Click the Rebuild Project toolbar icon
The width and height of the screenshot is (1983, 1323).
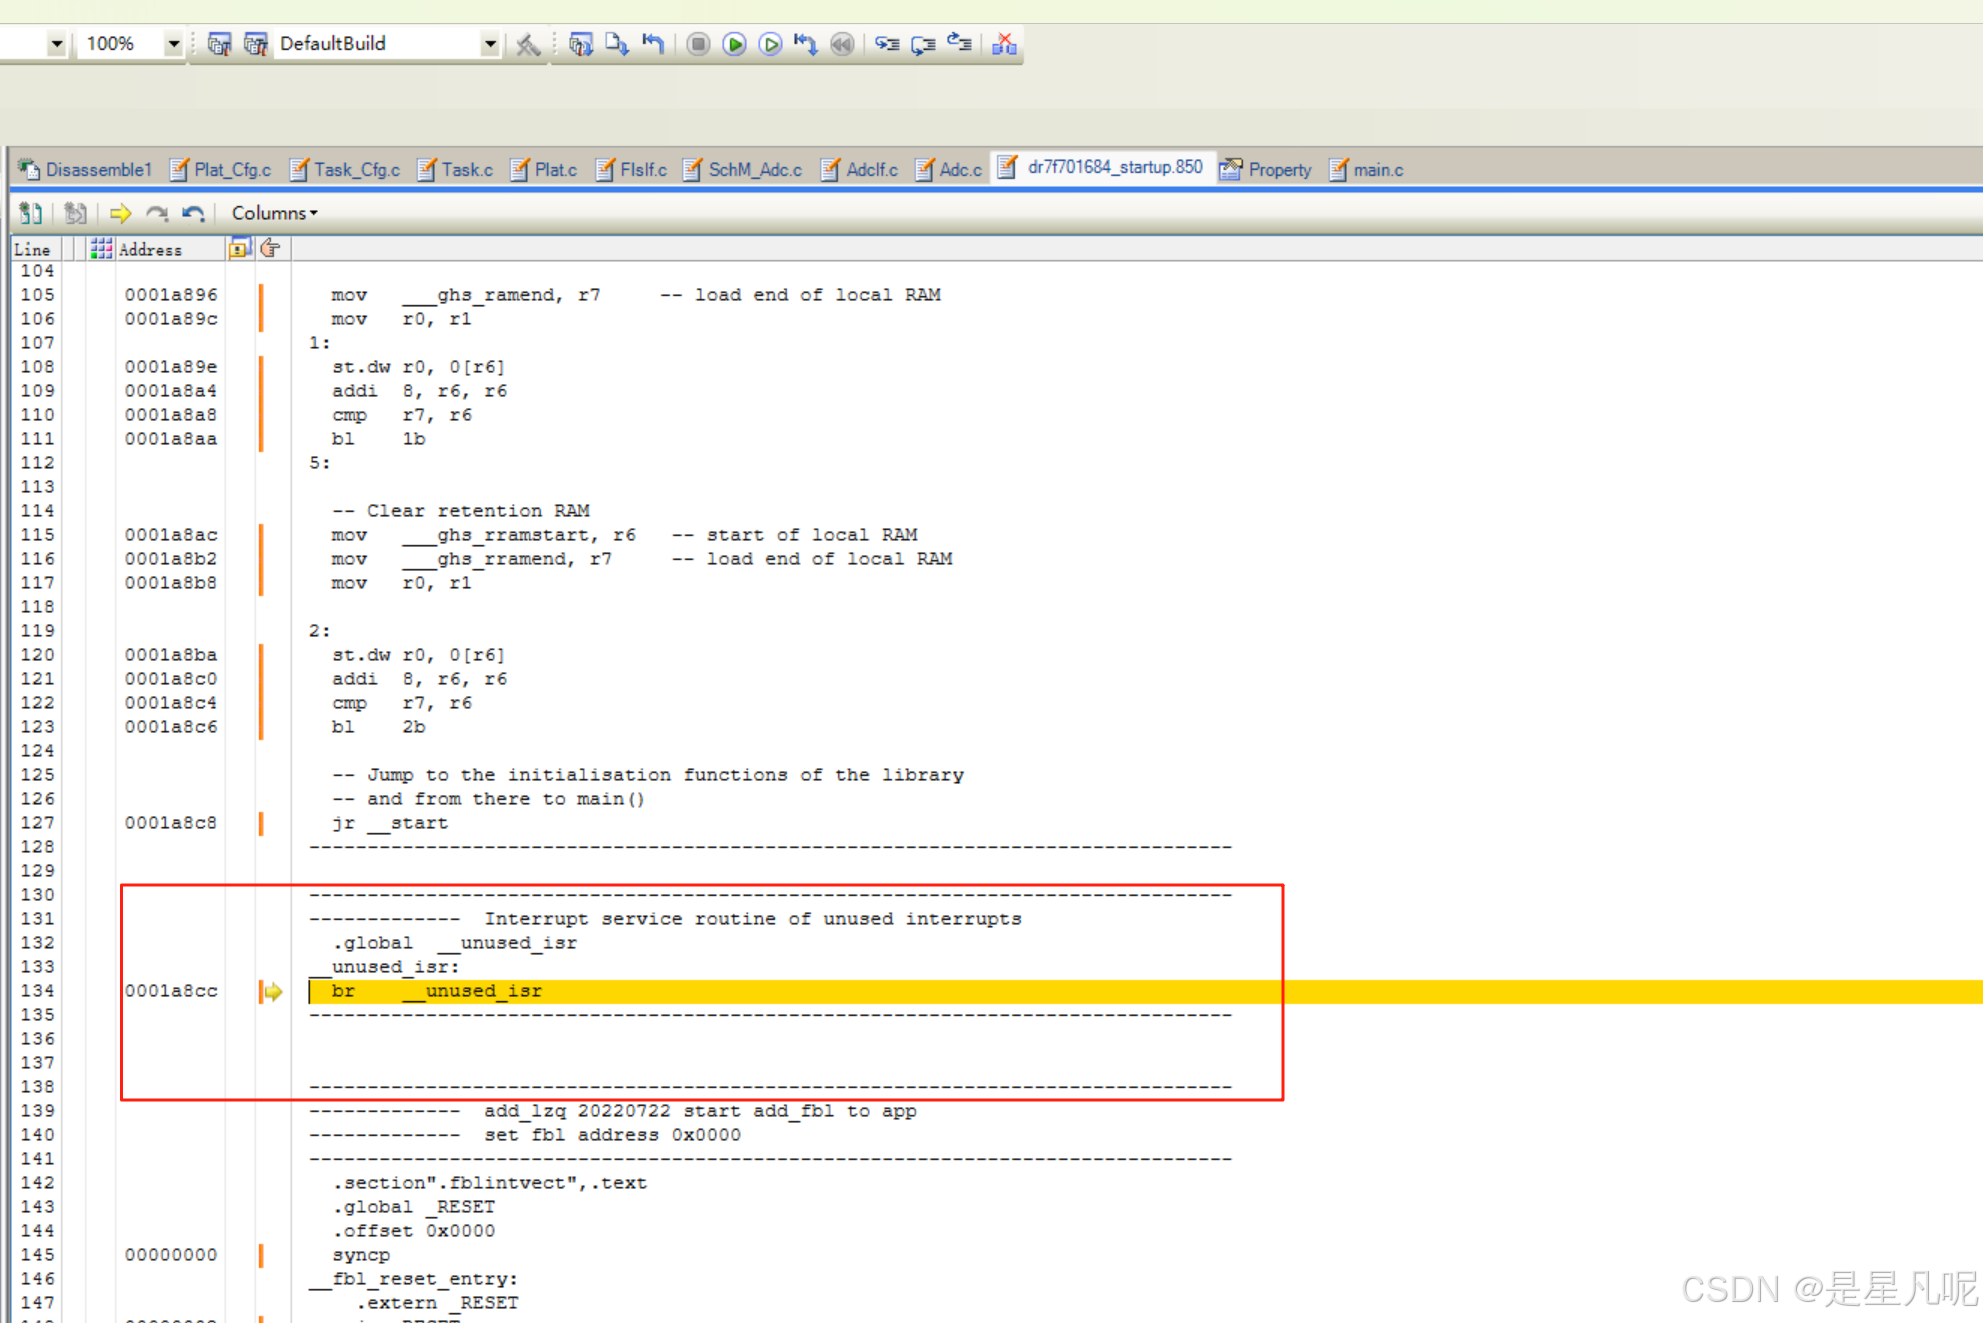[x=255, y=44]
